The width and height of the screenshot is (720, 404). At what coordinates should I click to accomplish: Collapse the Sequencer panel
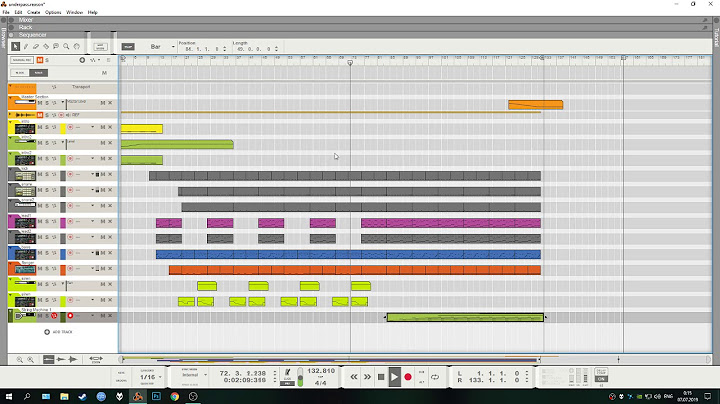tap(11, 35)
